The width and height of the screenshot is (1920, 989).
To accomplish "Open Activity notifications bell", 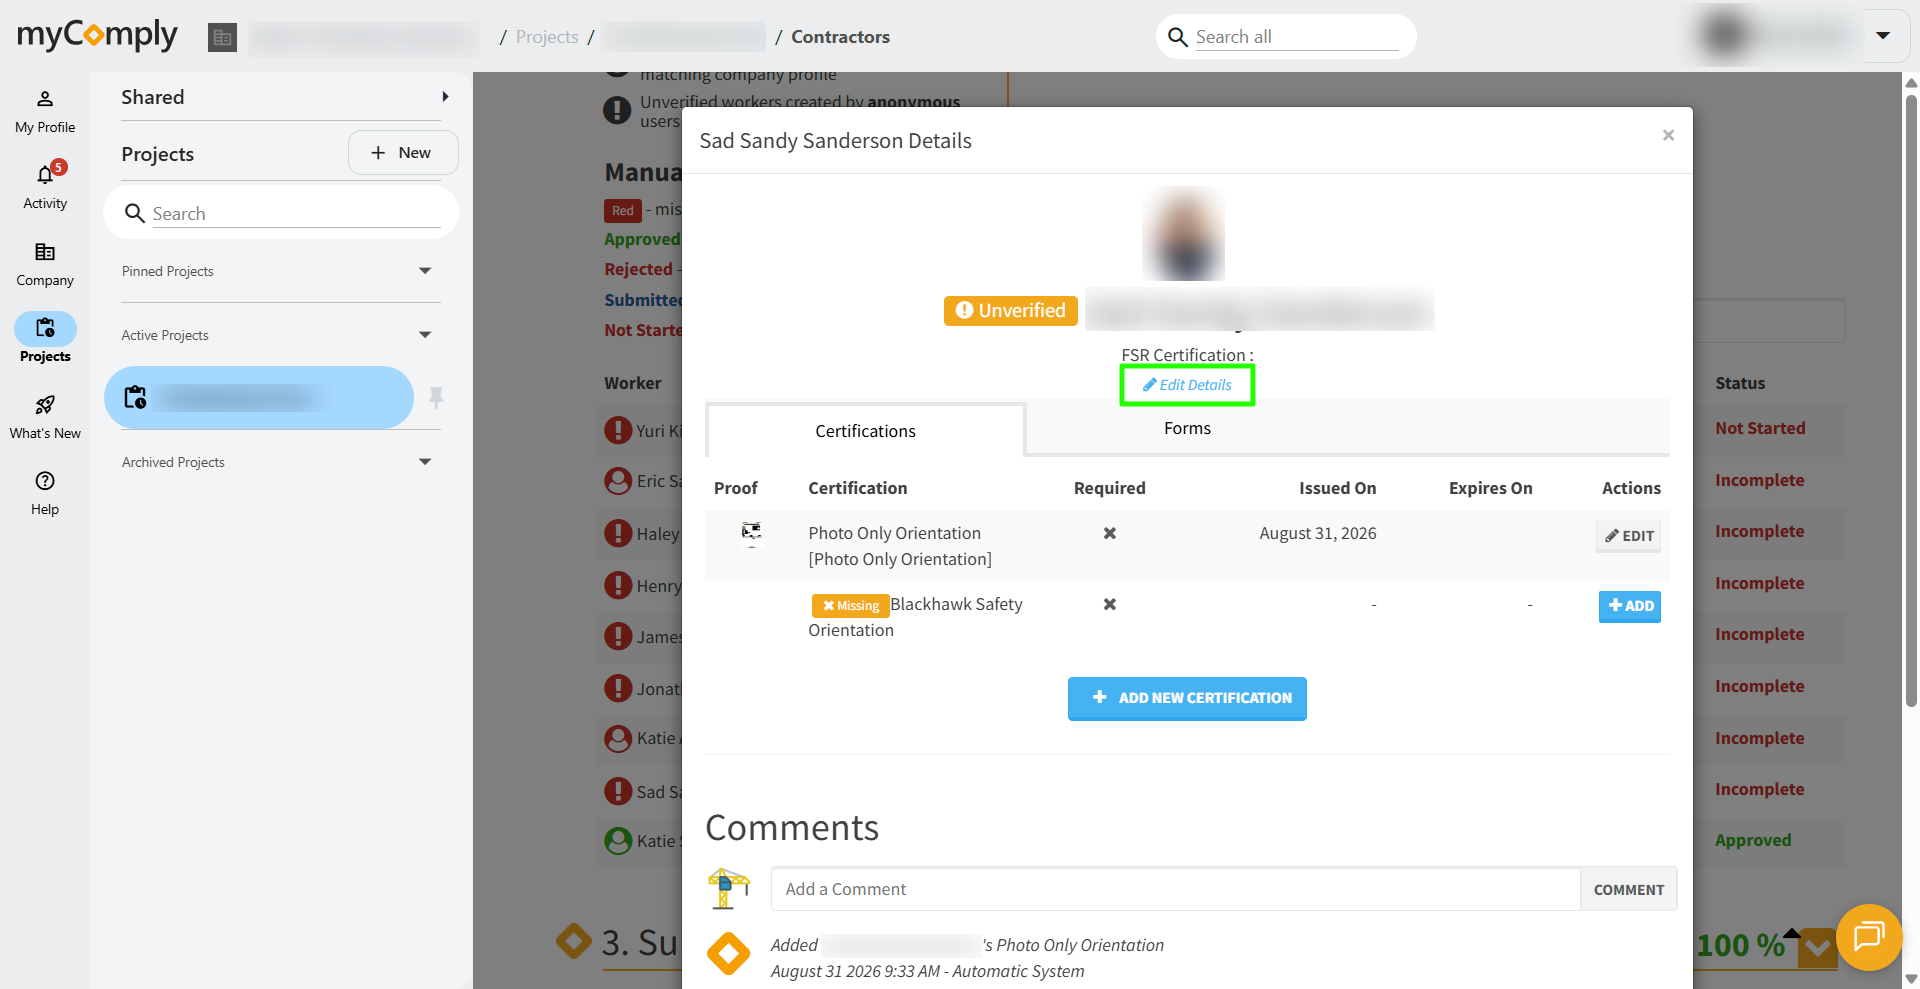I will click(x=45, y=186).
